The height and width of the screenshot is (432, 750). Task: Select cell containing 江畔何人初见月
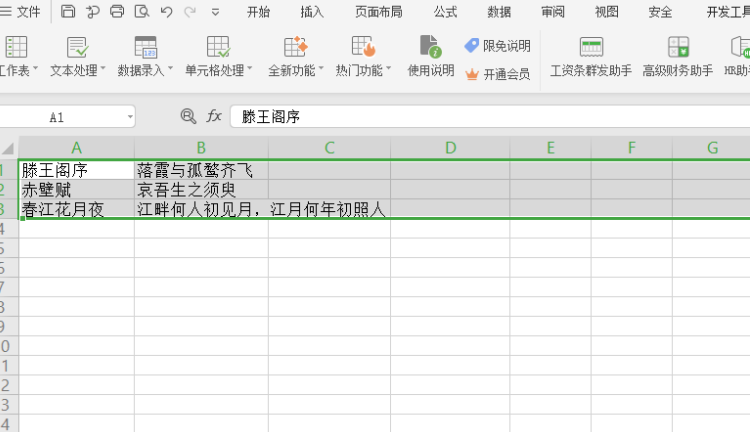[201, 209]
